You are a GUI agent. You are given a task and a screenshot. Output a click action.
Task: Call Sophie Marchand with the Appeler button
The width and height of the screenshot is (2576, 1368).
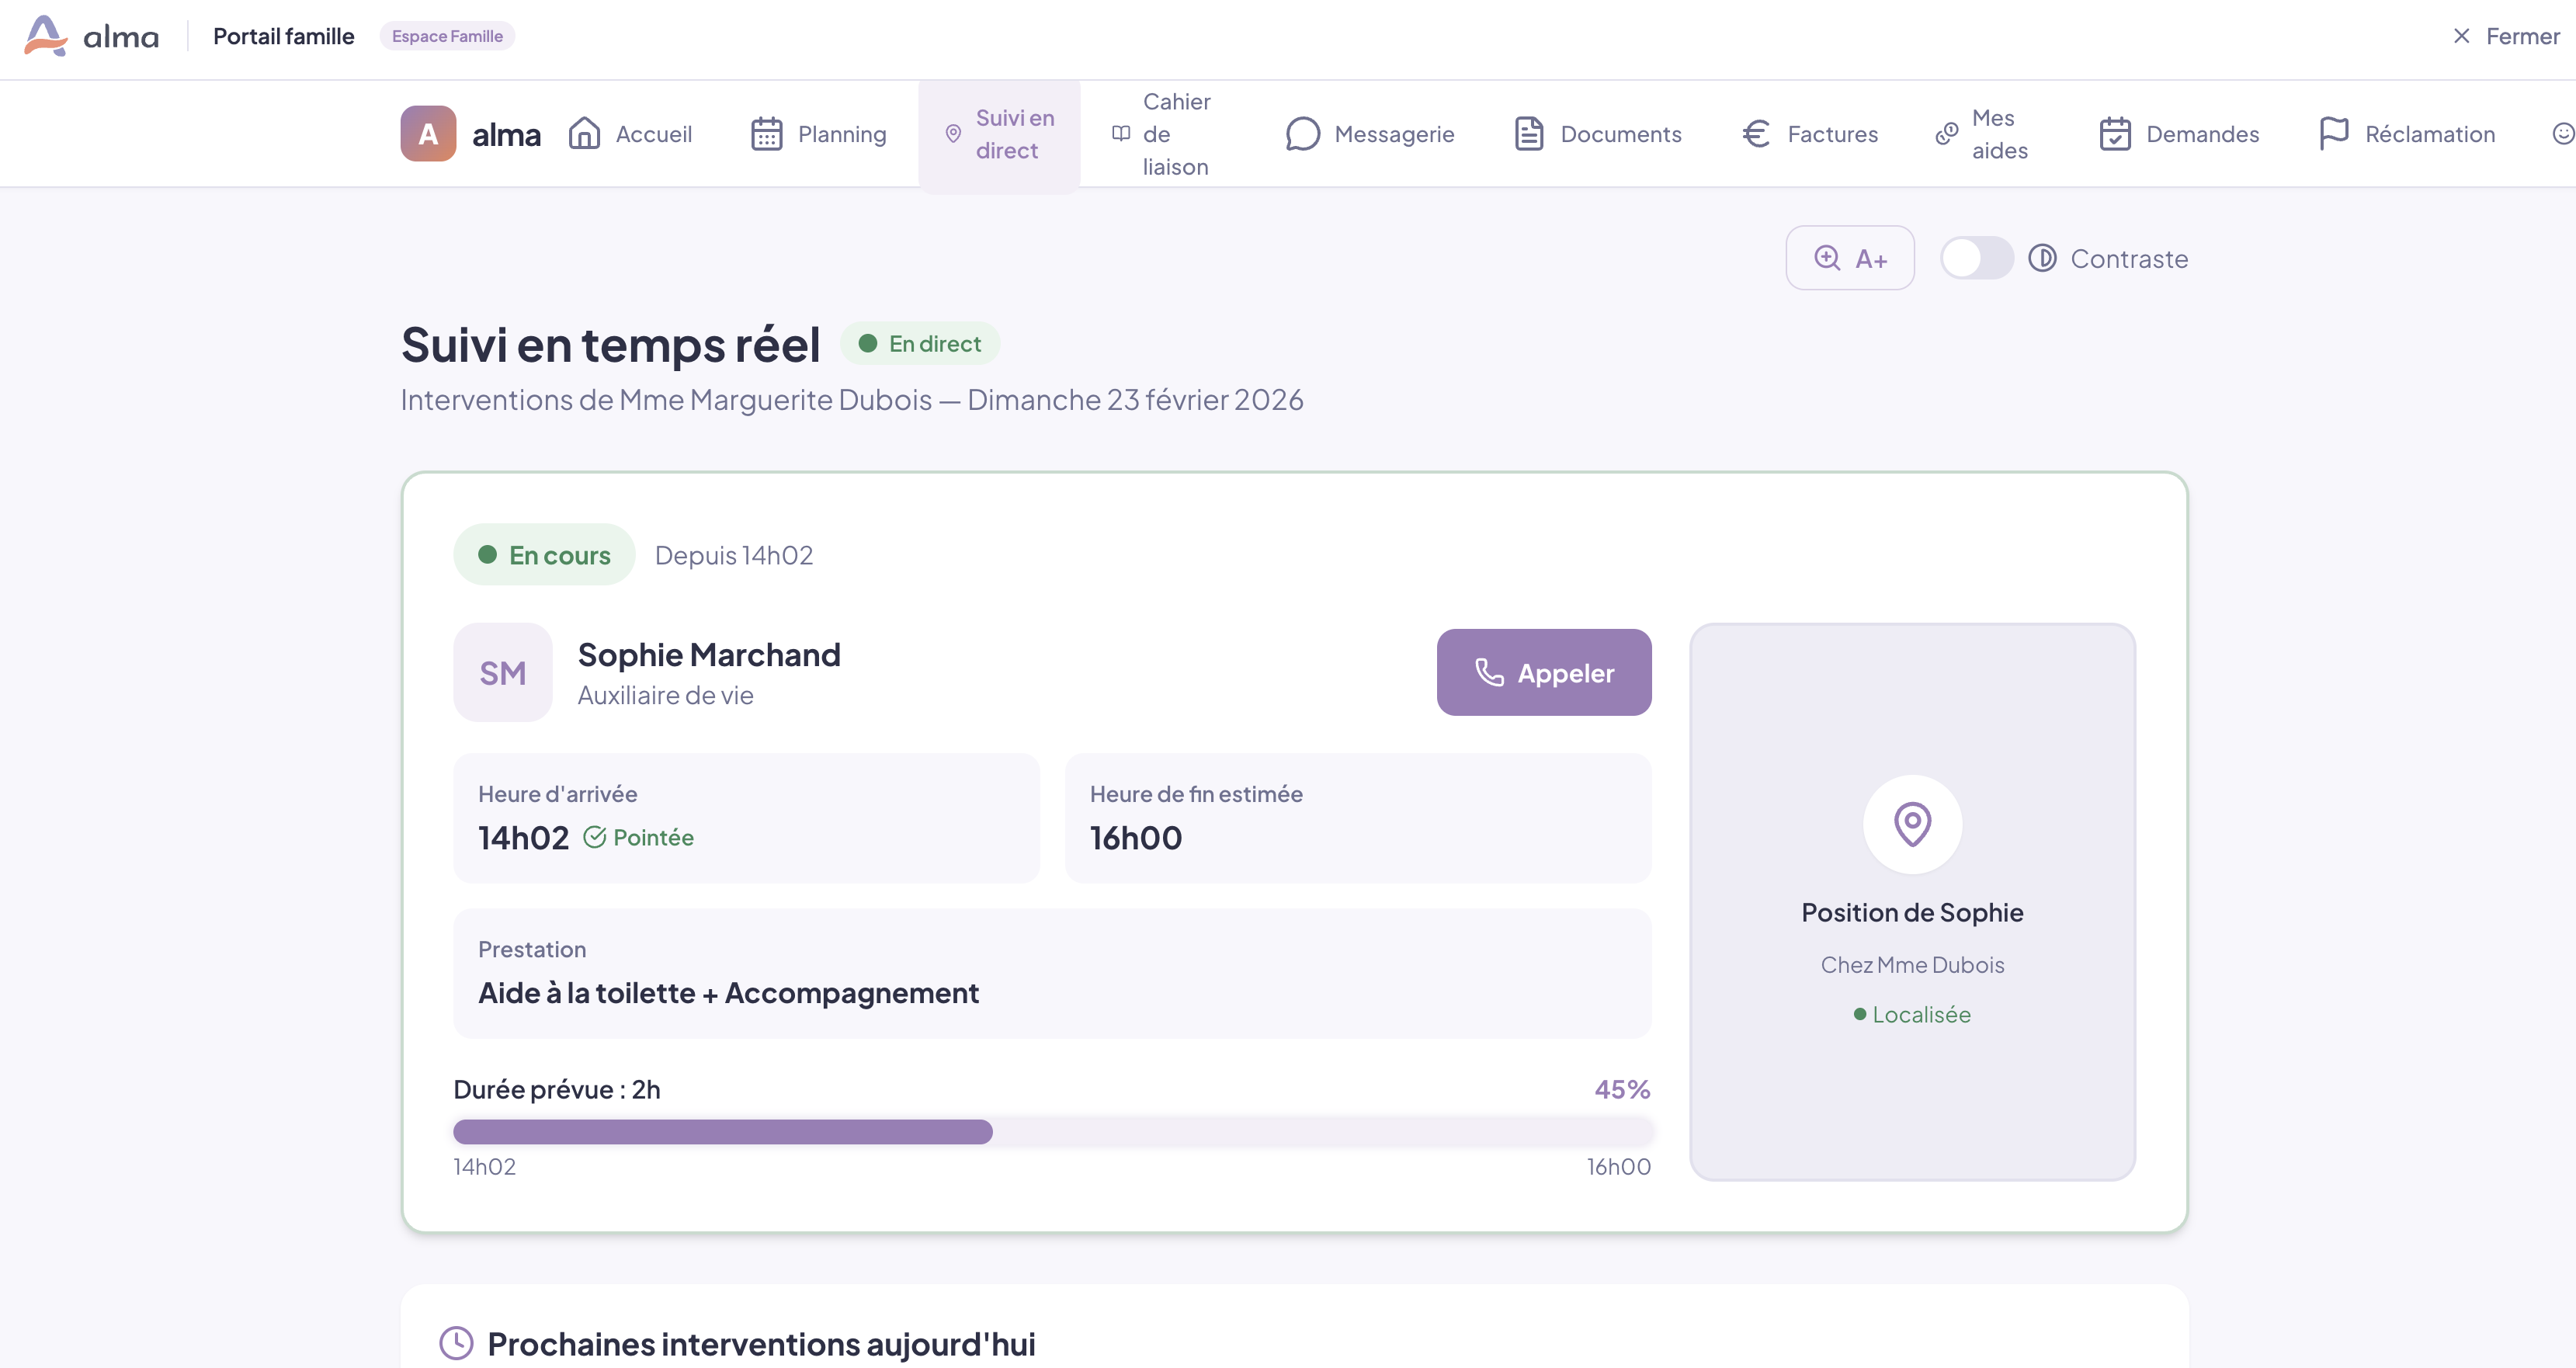tap(1543, 672)
